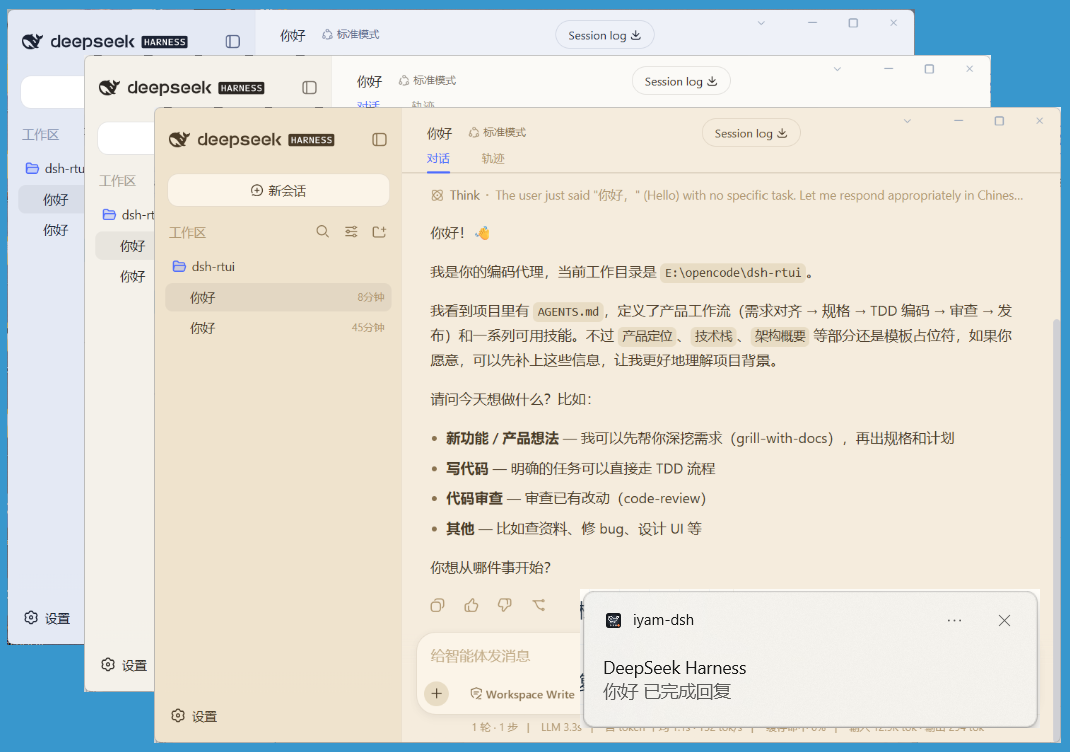Select second 你好 chat in back window

tap(56, 230)
